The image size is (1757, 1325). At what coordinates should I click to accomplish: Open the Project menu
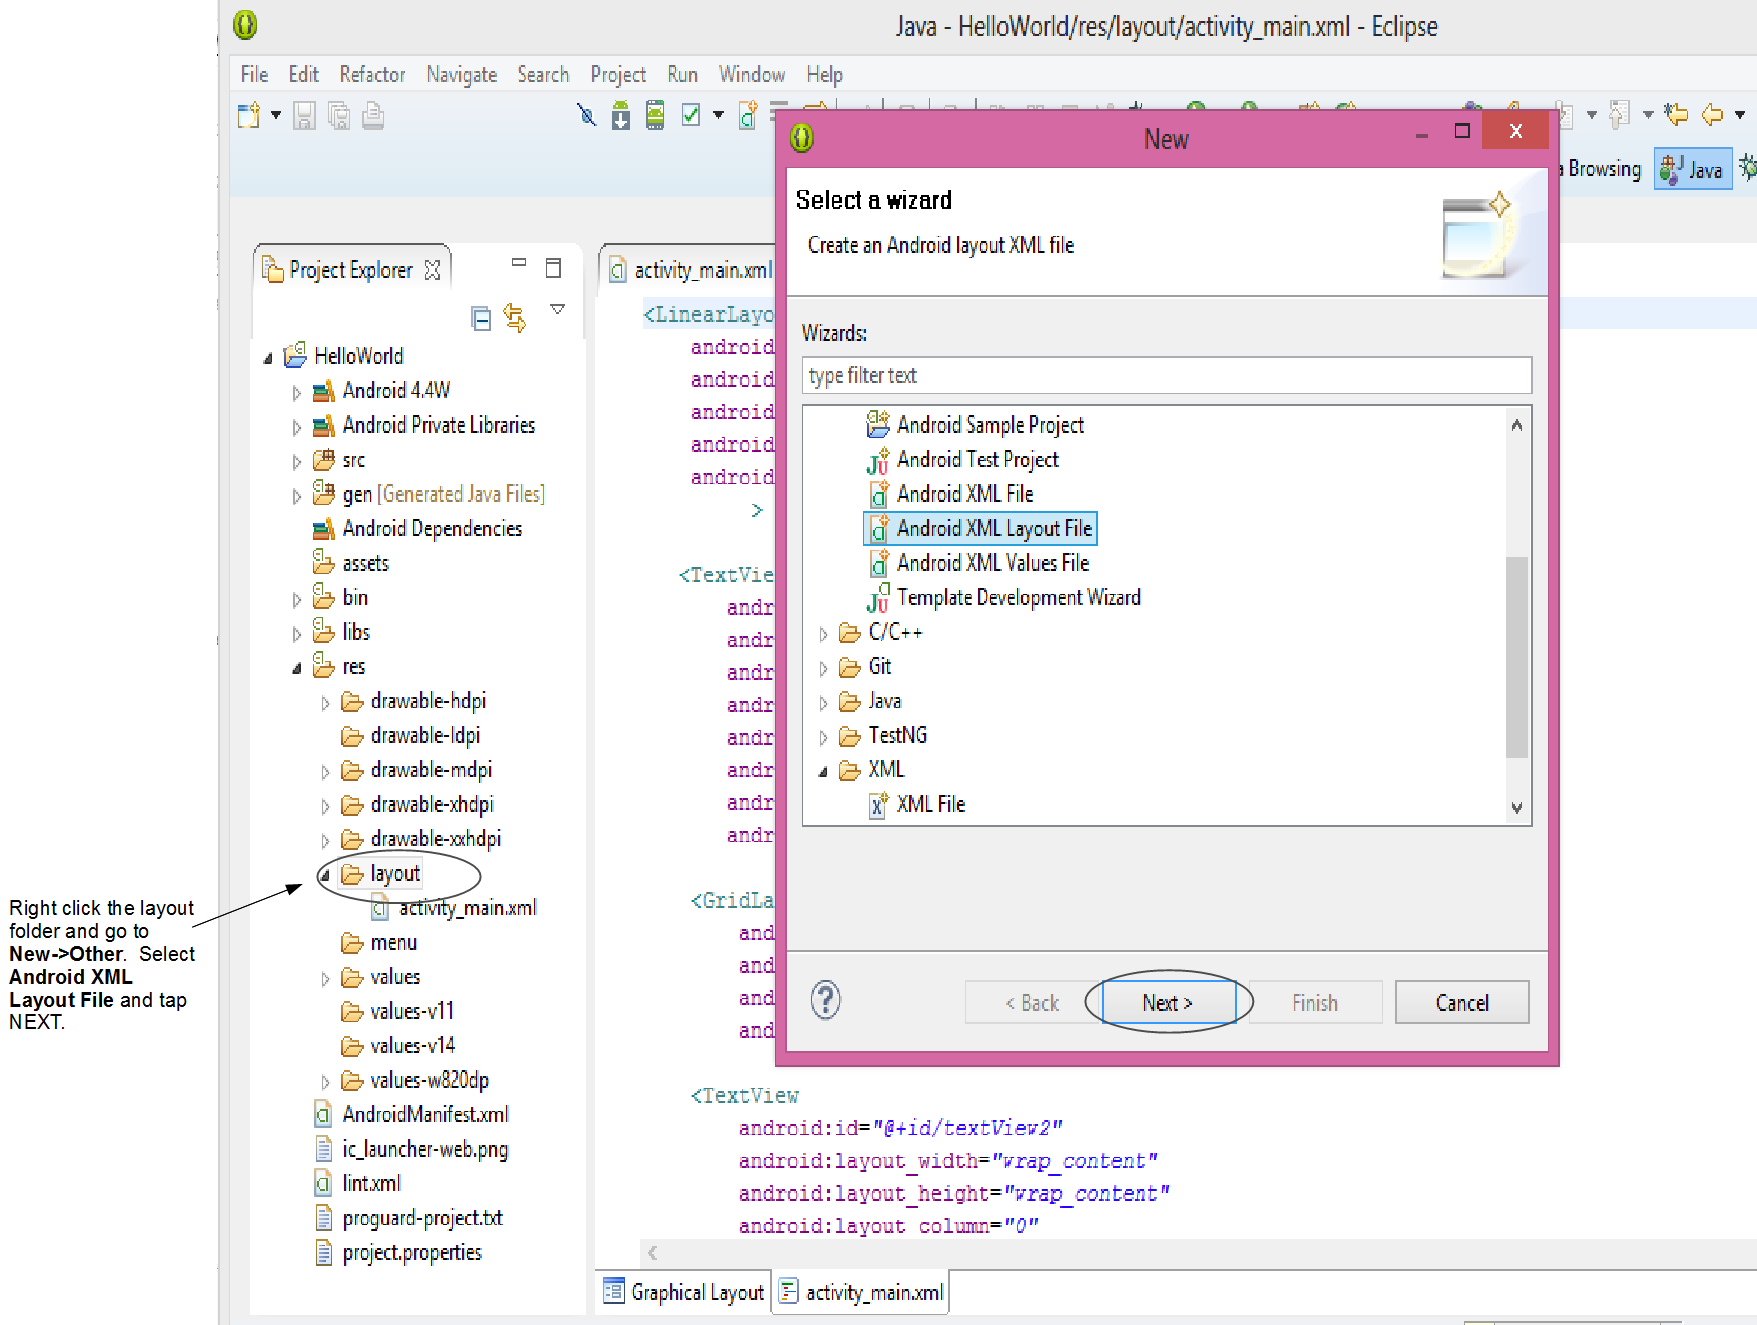(618, 74)
